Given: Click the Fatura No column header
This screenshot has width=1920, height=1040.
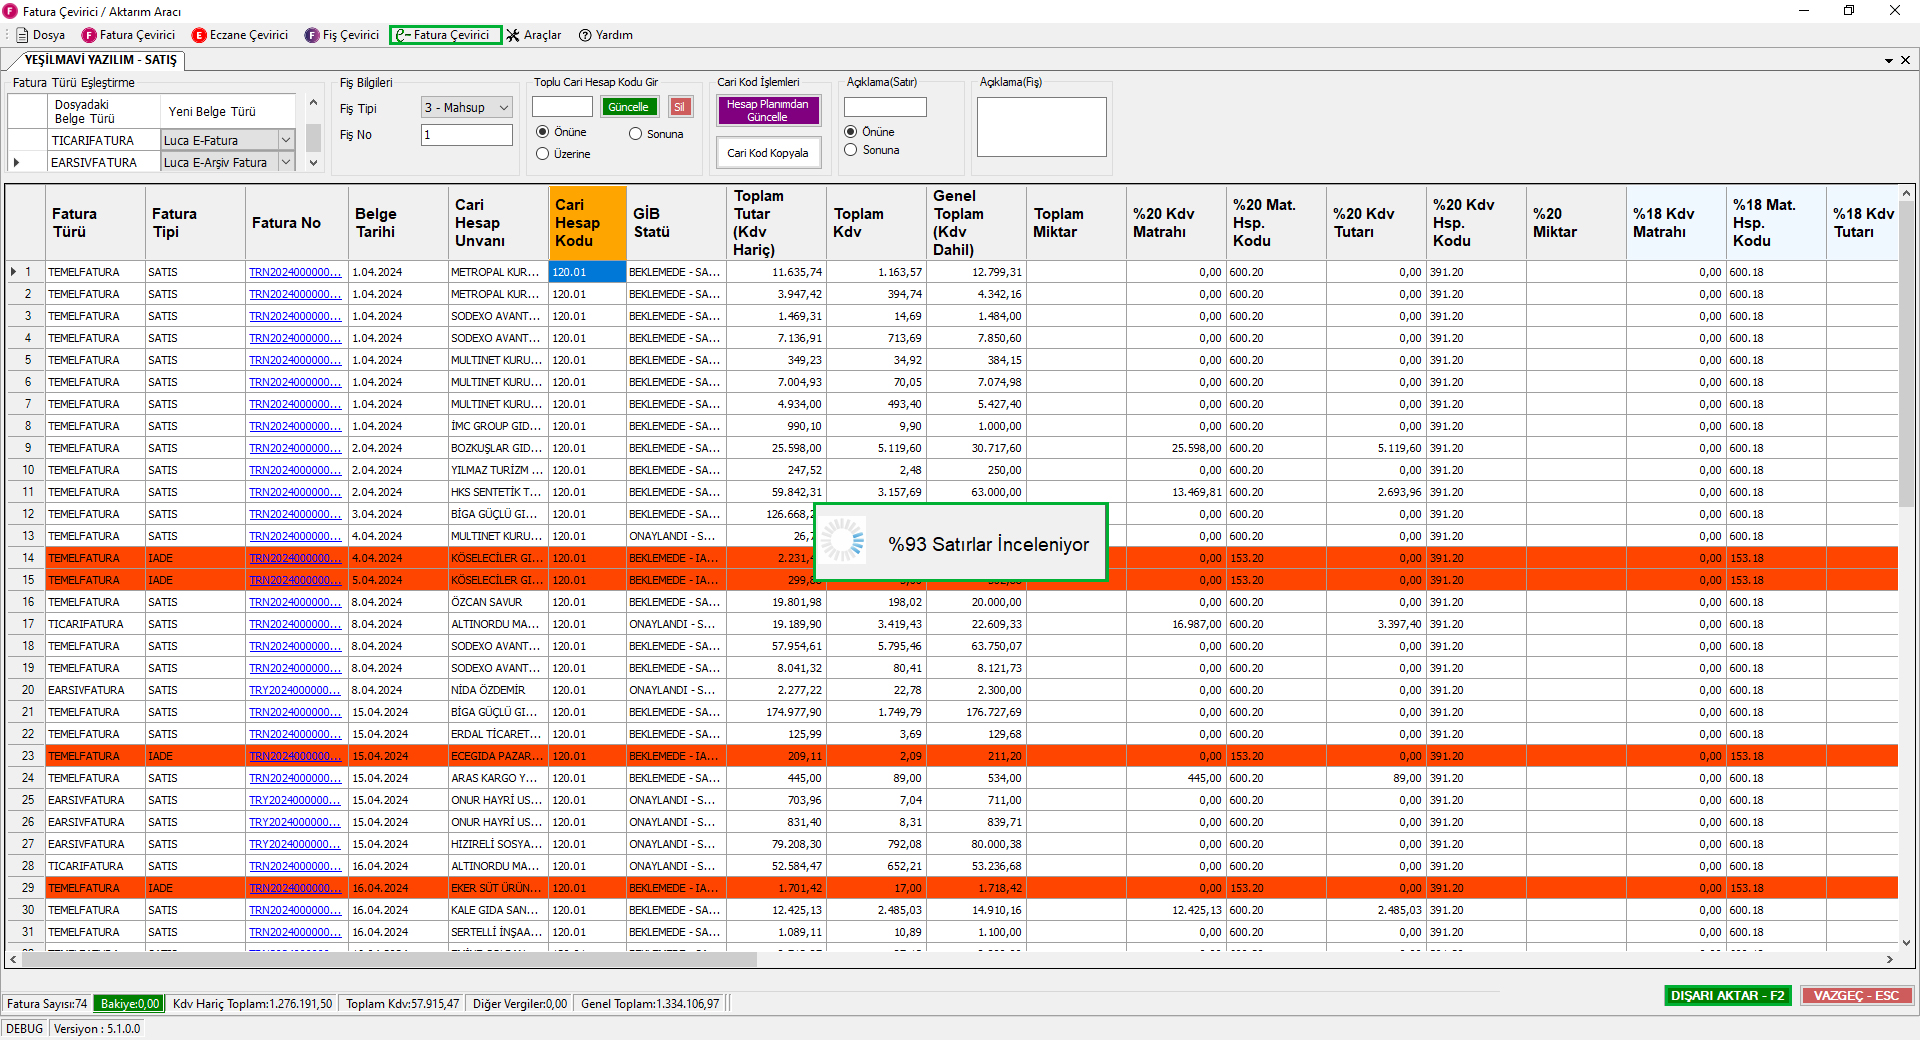Looking at the screenshot, I should [x=296, y=222].
